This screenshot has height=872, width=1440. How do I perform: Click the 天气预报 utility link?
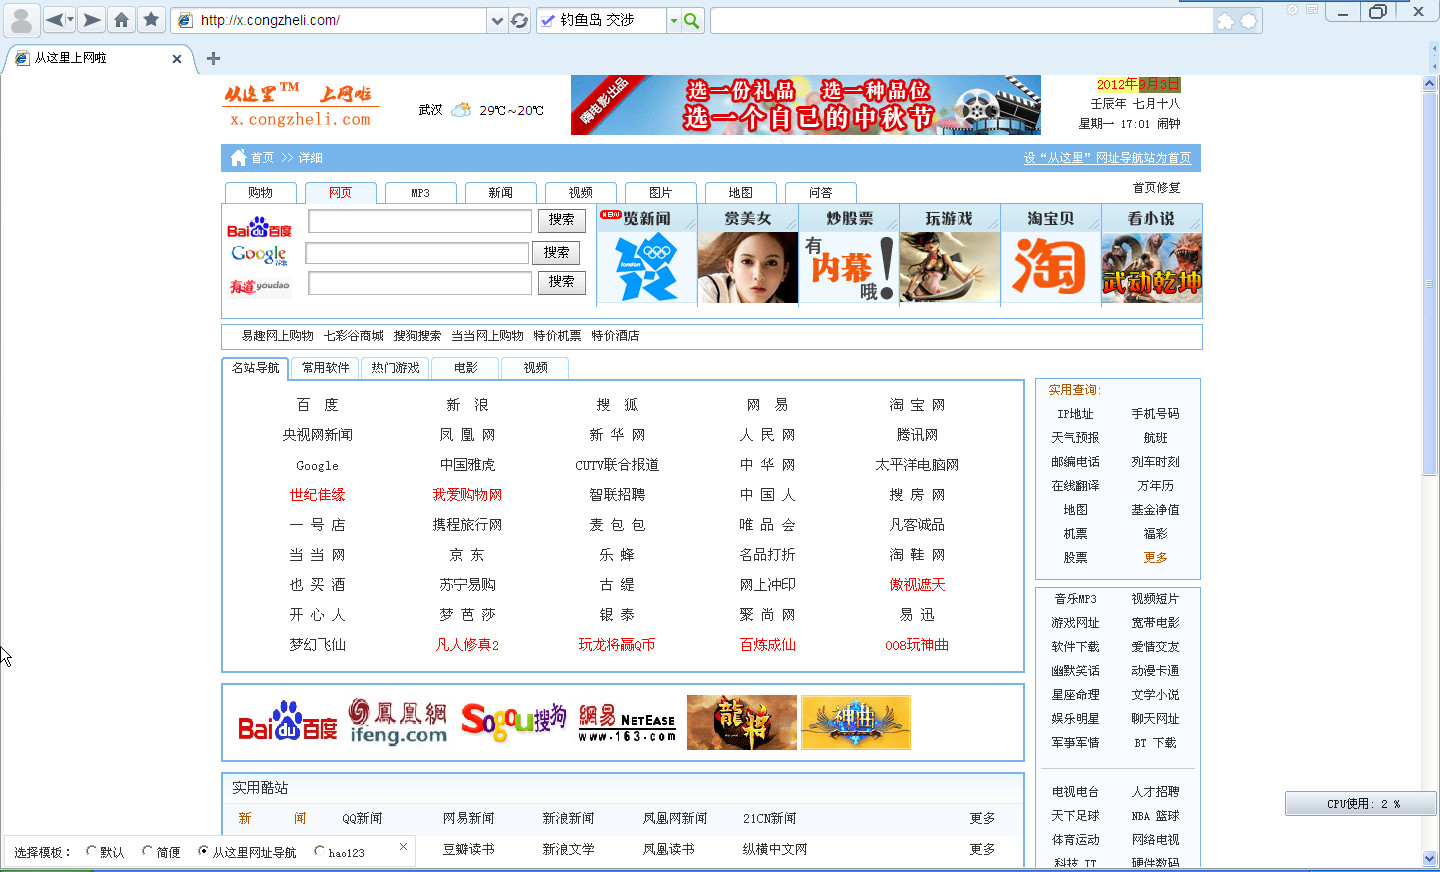coord(1075,438)
